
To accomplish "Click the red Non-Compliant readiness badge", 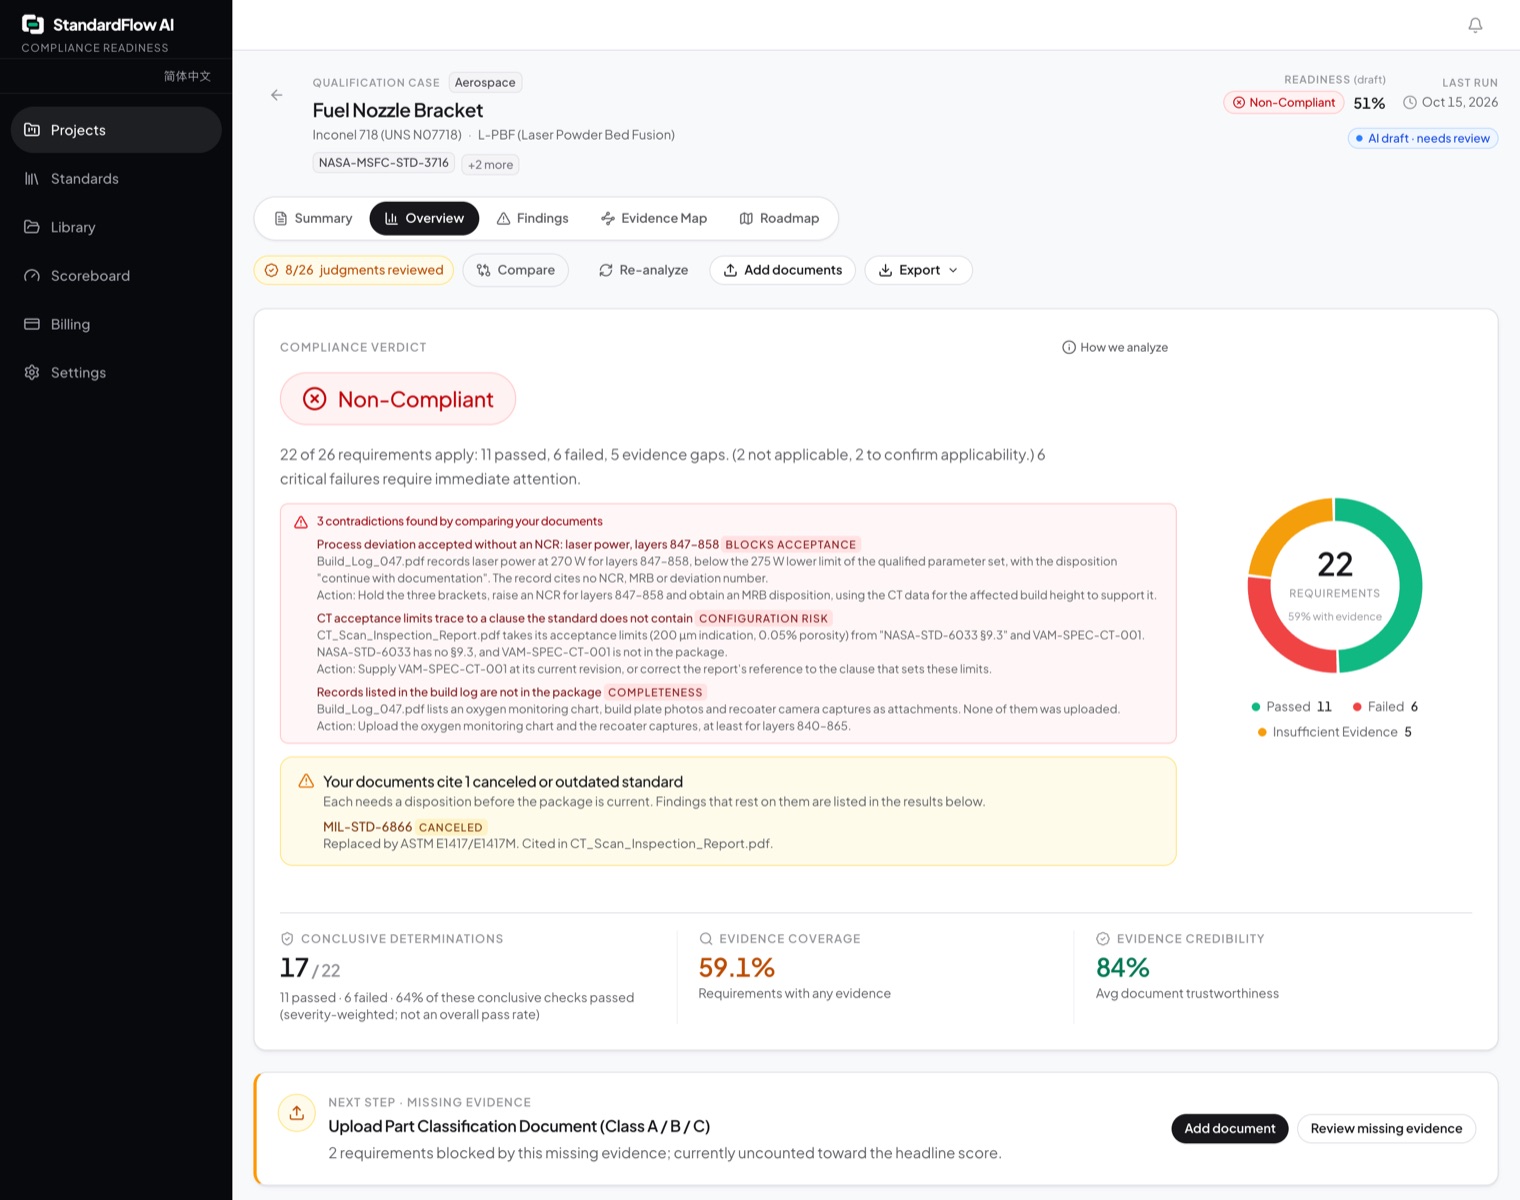I will click(1284, 102).
